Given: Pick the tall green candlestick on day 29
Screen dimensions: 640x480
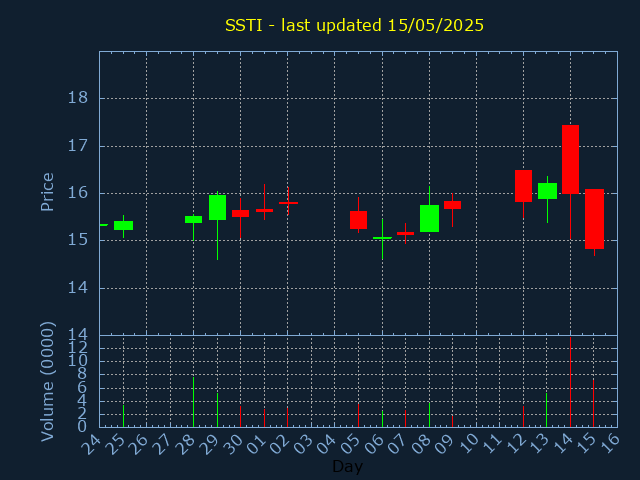Looking at the screenshot, I should tap(218, 207).
